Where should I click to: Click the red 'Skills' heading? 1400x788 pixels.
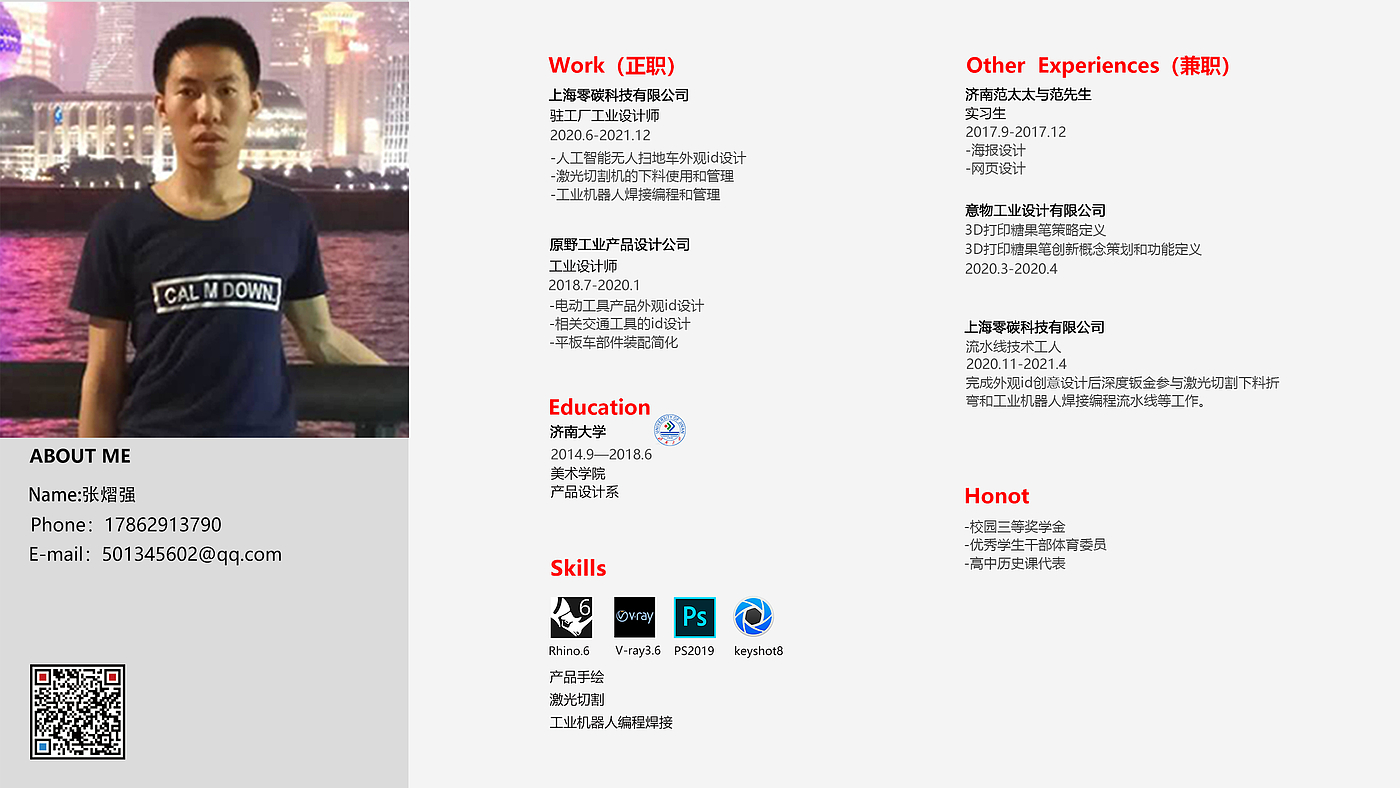pyautogui.click(x=578, y=568)
